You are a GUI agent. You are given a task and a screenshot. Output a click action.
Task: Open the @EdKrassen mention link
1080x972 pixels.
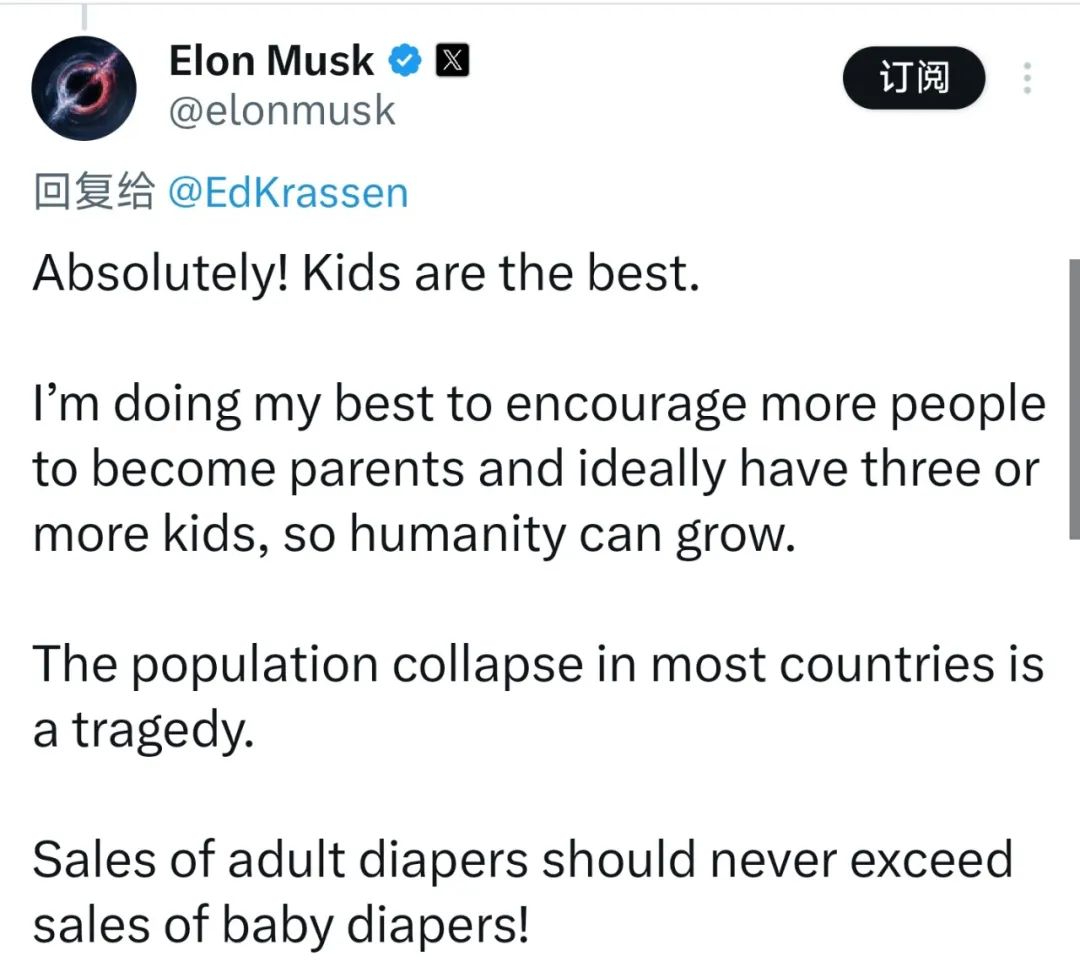click(x=288, y=192)
